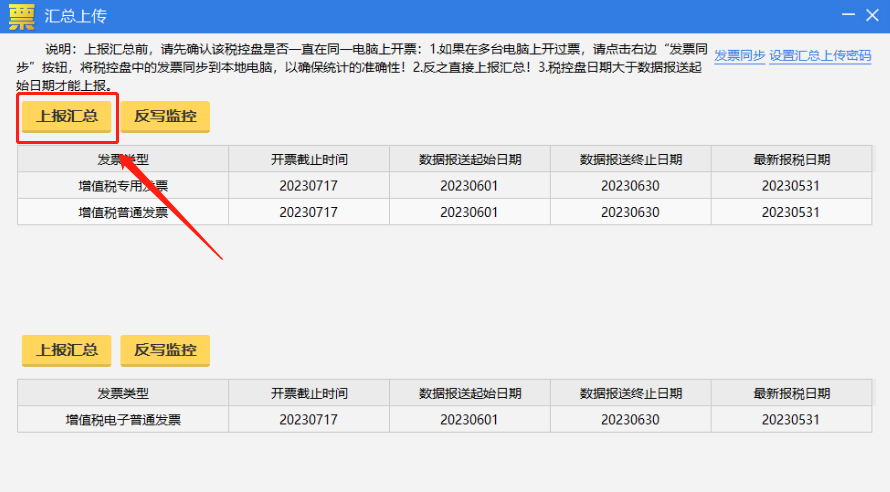Click the yellow 票 app icon in title bar
Viewport: 890px width, 492px height.
tap(22, 16)
